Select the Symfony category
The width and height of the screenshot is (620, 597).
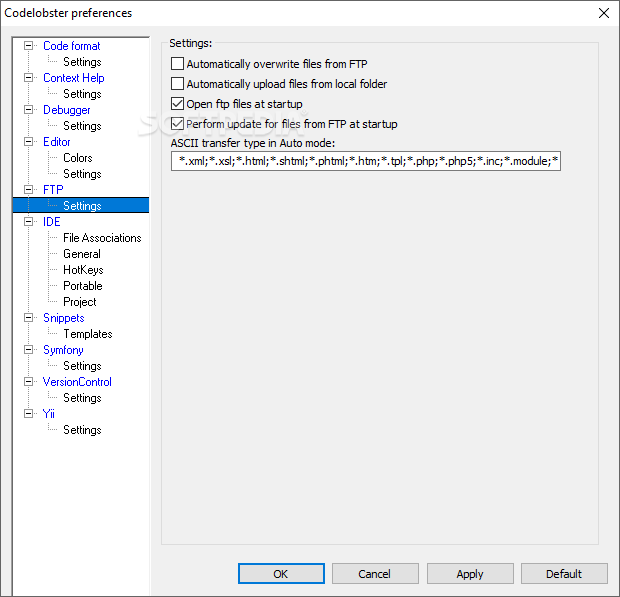[x=63, y=350]
